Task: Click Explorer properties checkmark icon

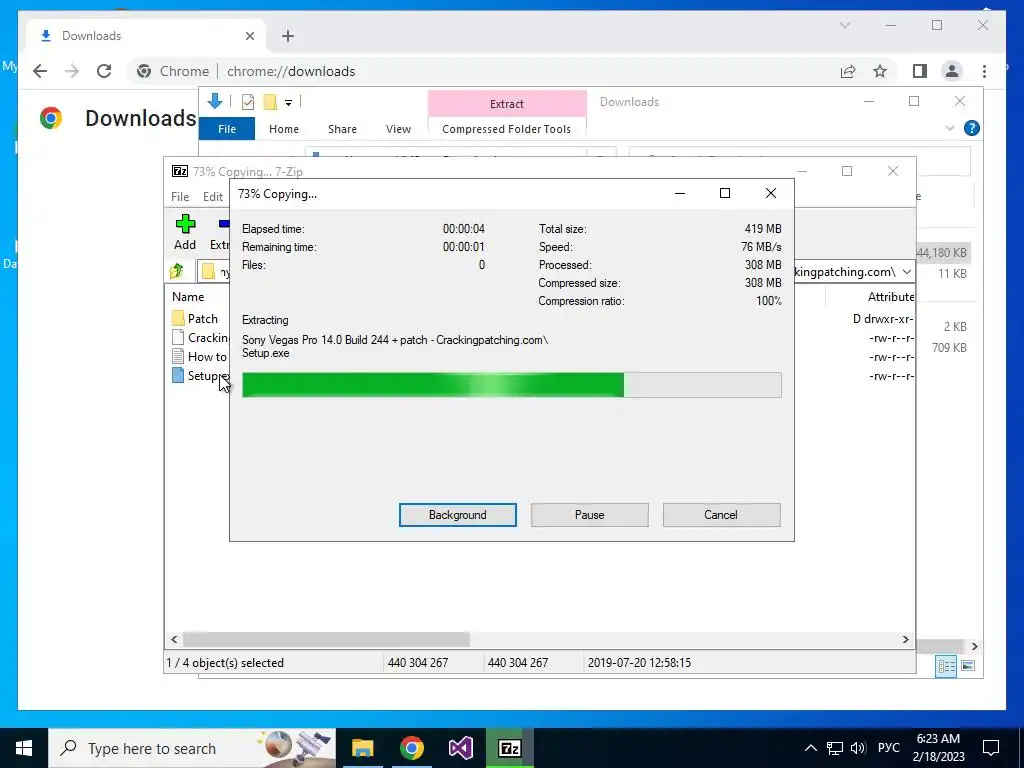Action: click(248, 101)
